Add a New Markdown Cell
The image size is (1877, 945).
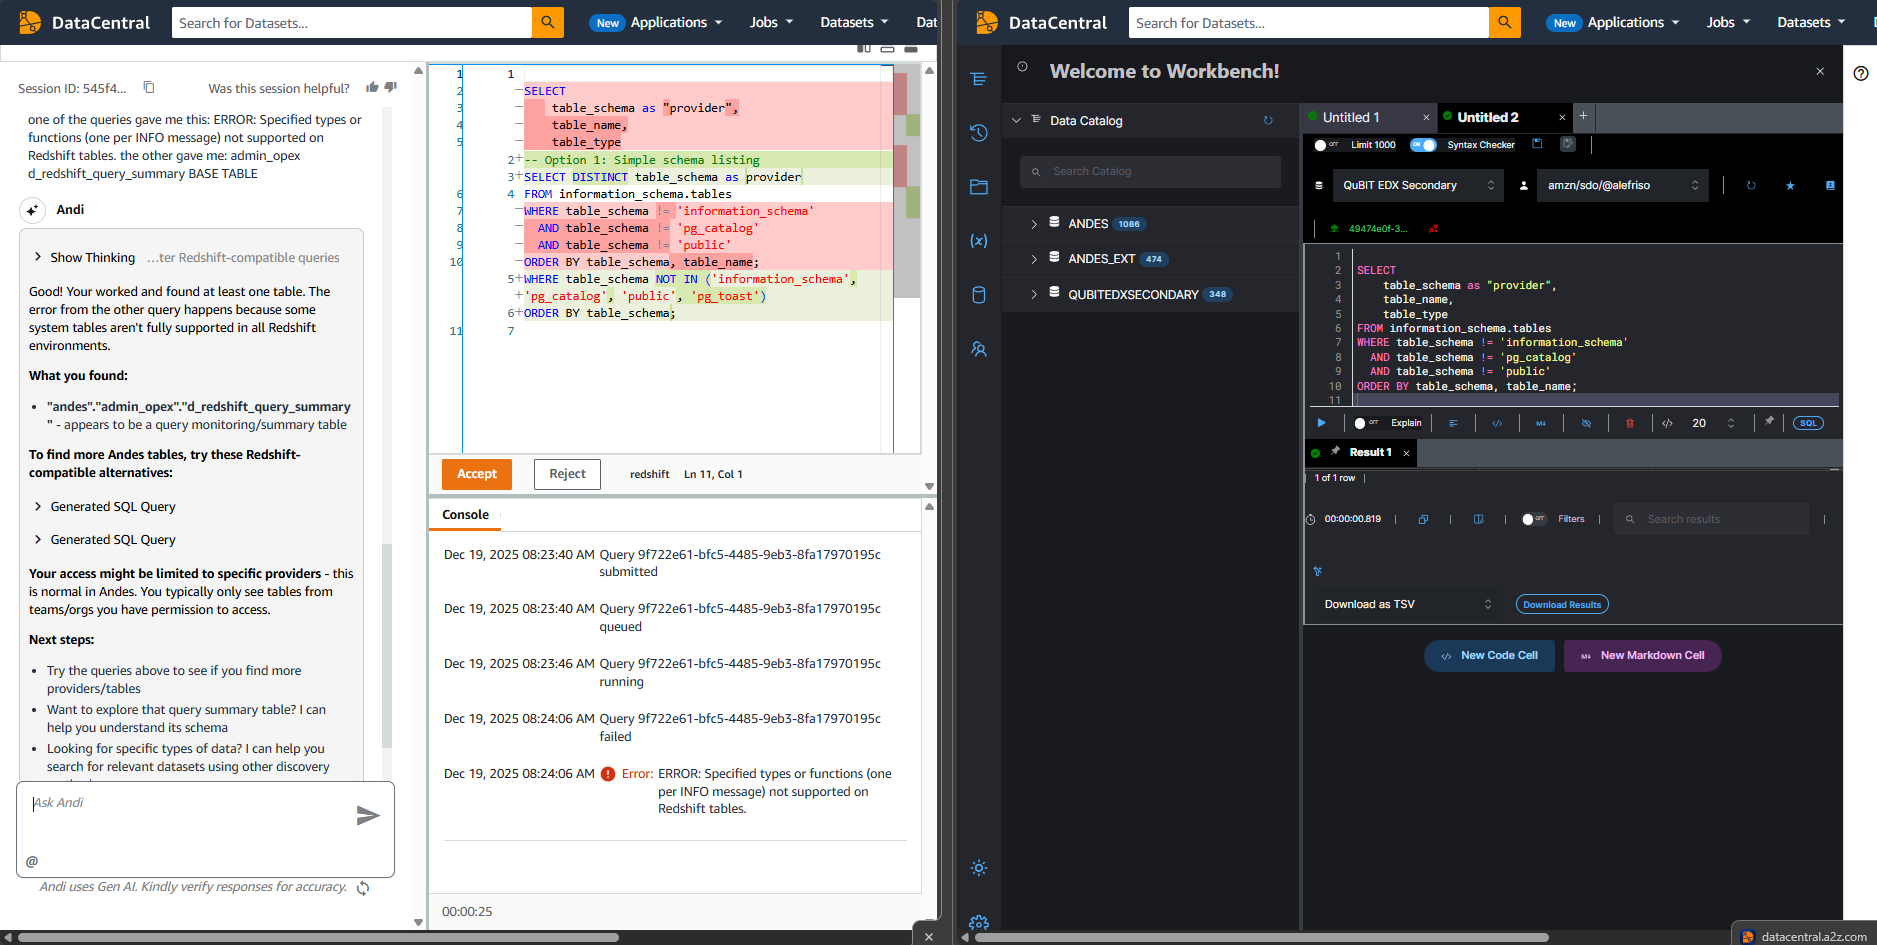[x=1642, y=656]
